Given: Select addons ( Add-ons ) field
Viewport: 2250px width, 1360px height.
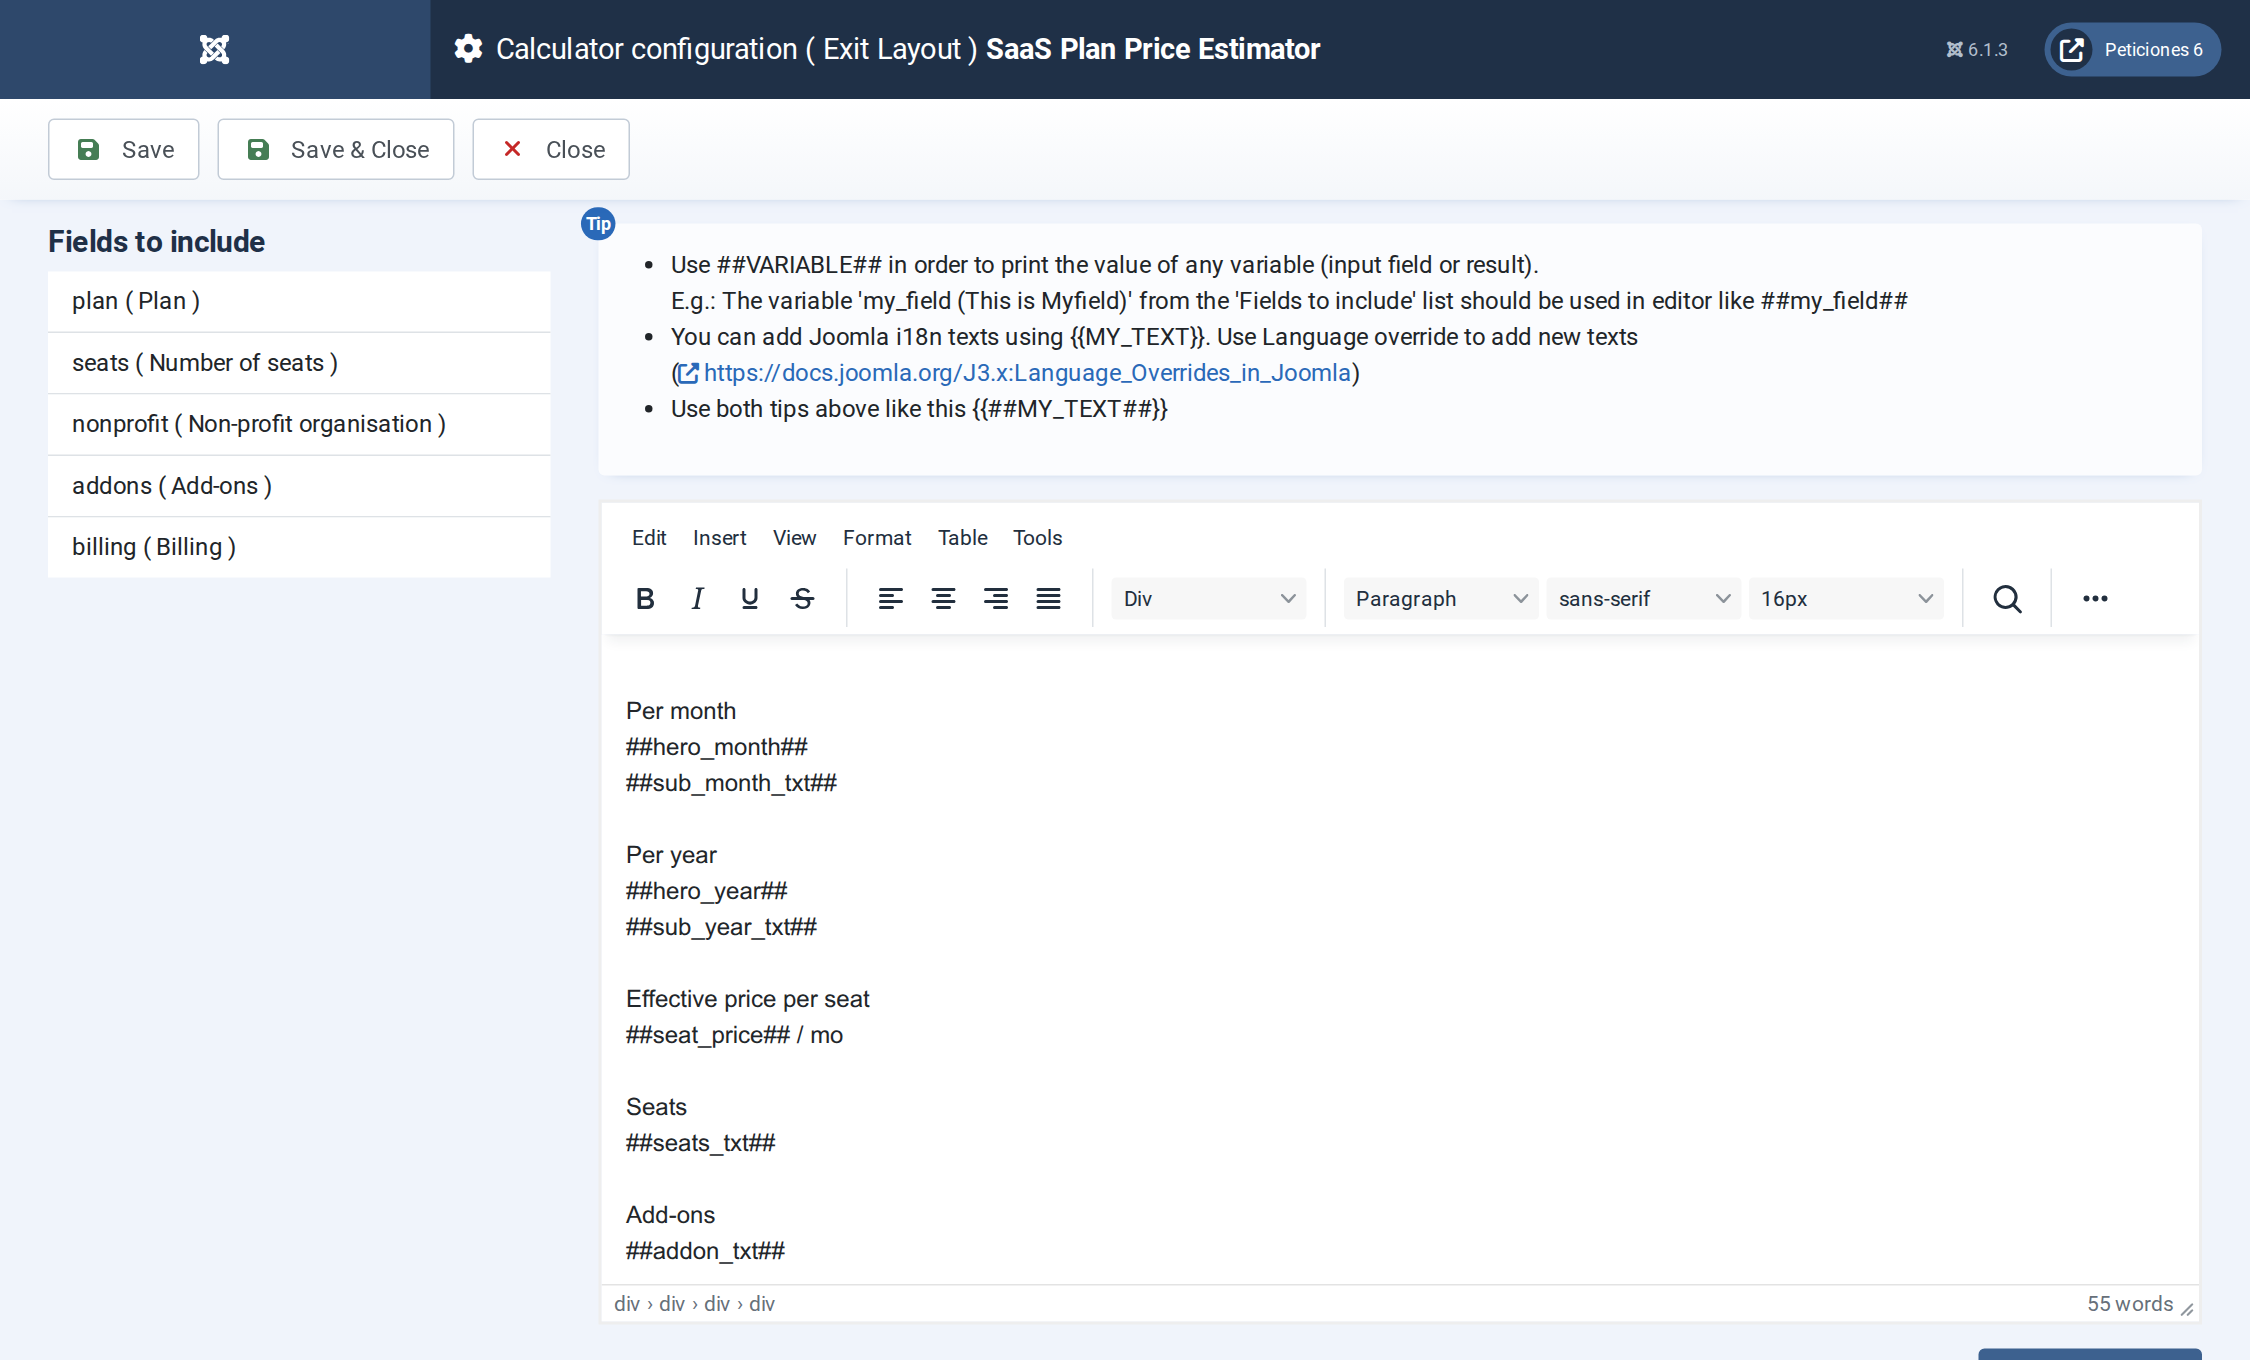Looking at the screenshot, I should coord(299,486).
